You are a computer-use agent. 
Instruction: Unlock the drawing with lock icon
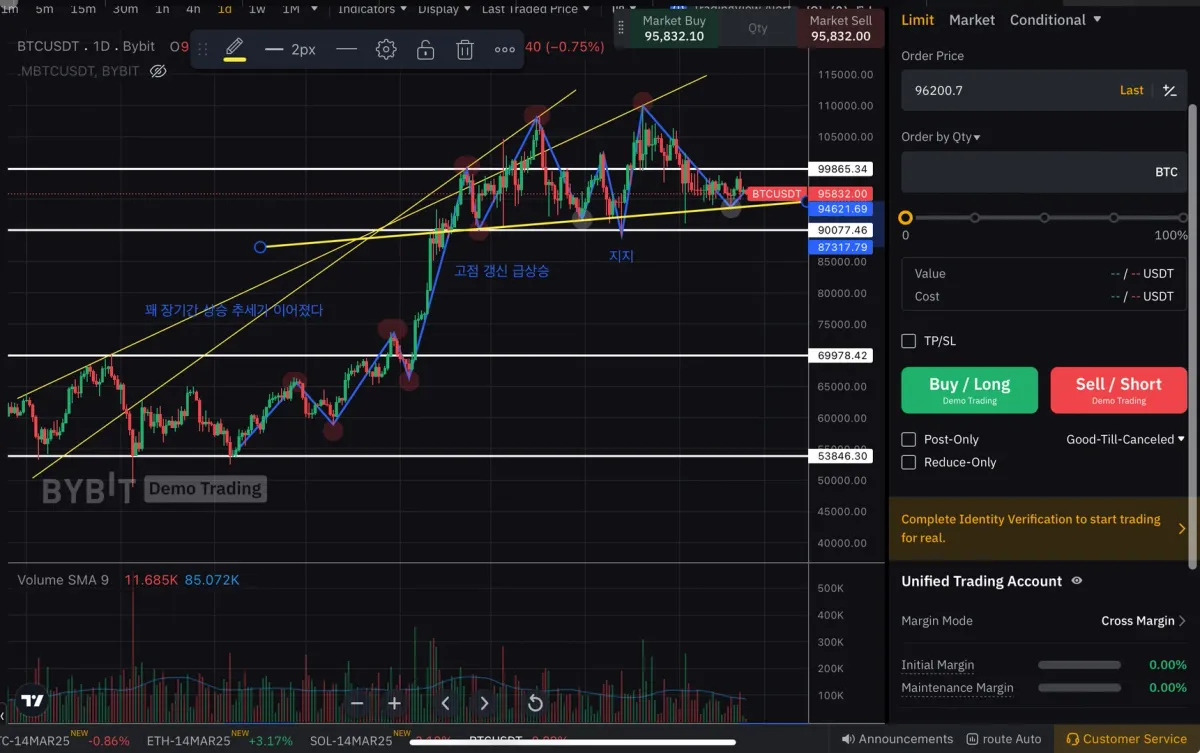pos(426,49)
